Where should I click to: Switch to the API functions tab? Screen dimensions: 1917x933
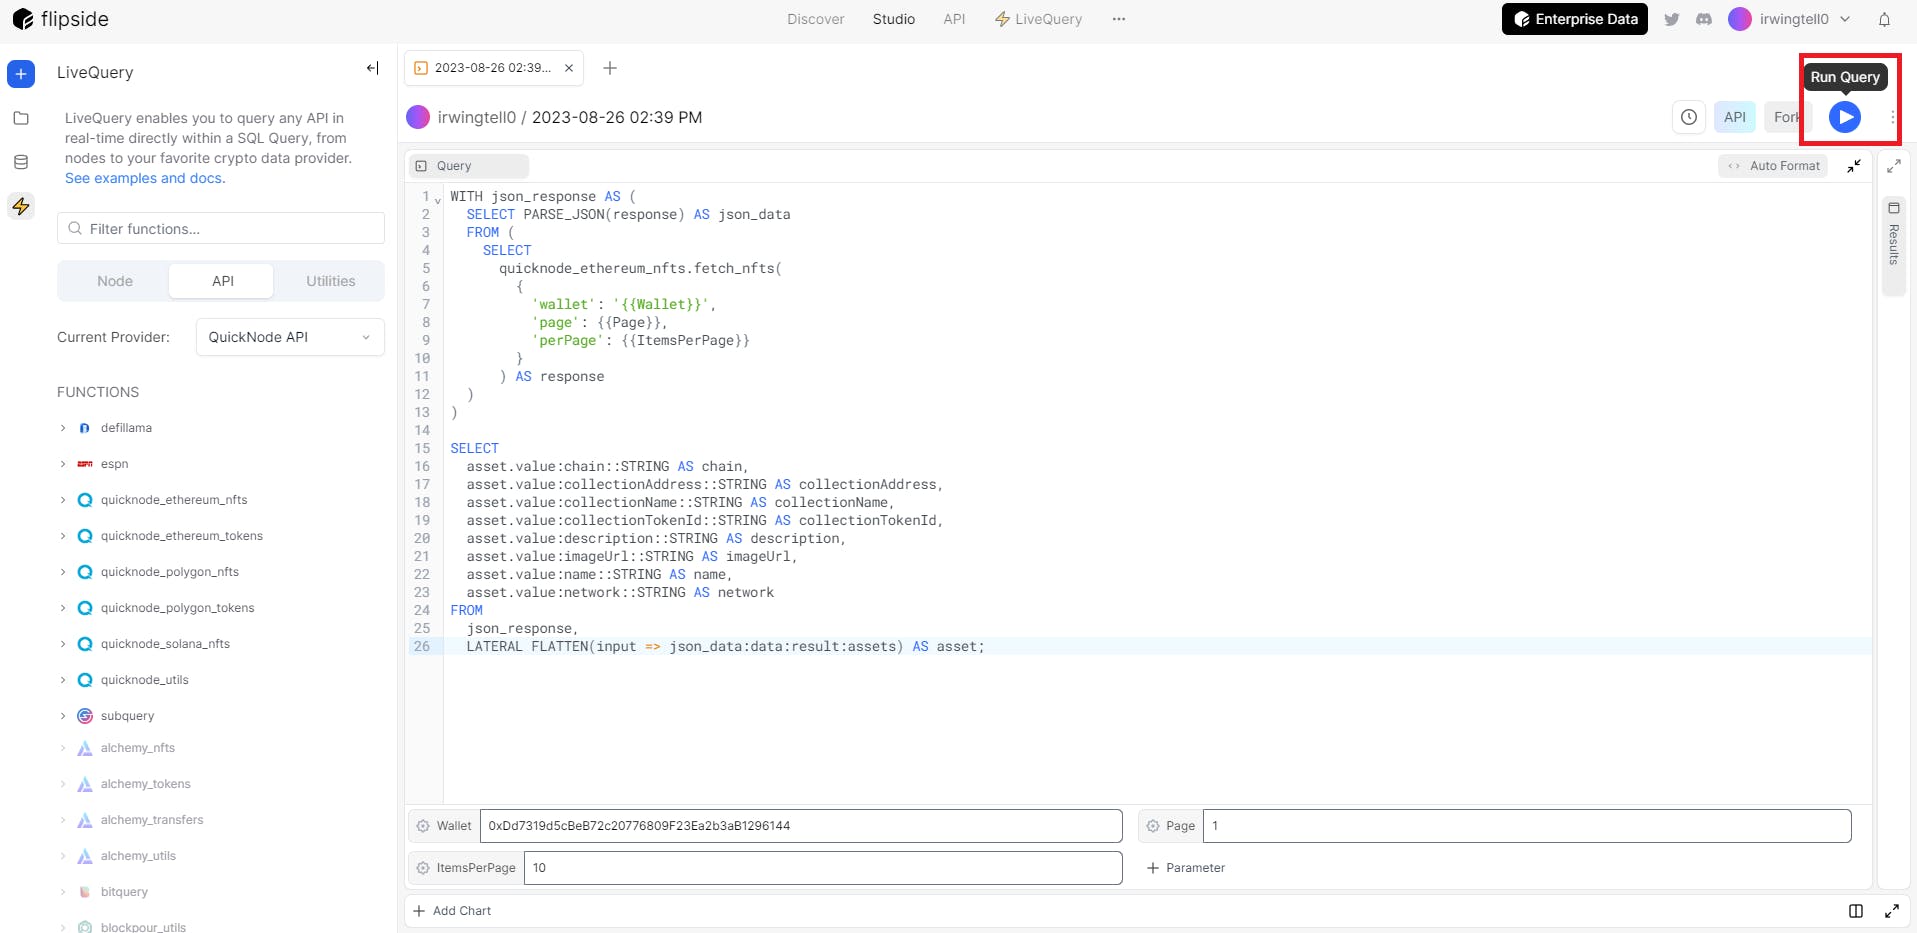coord(222,281)
